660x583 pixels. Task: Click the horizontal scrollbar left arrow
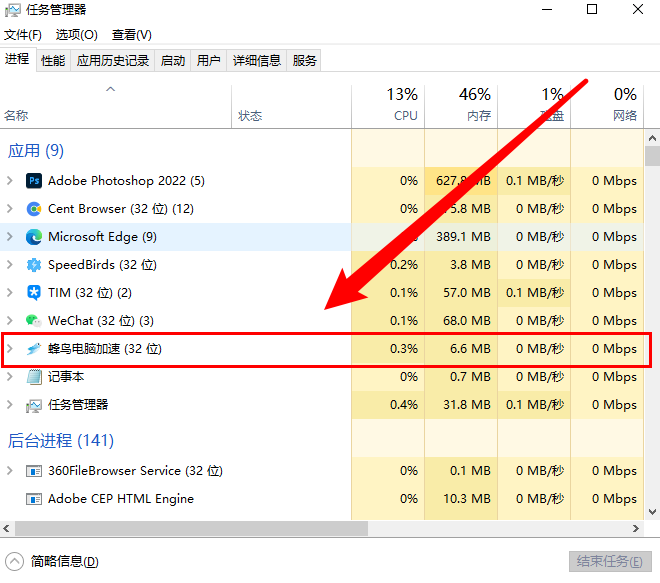[7, 529]
